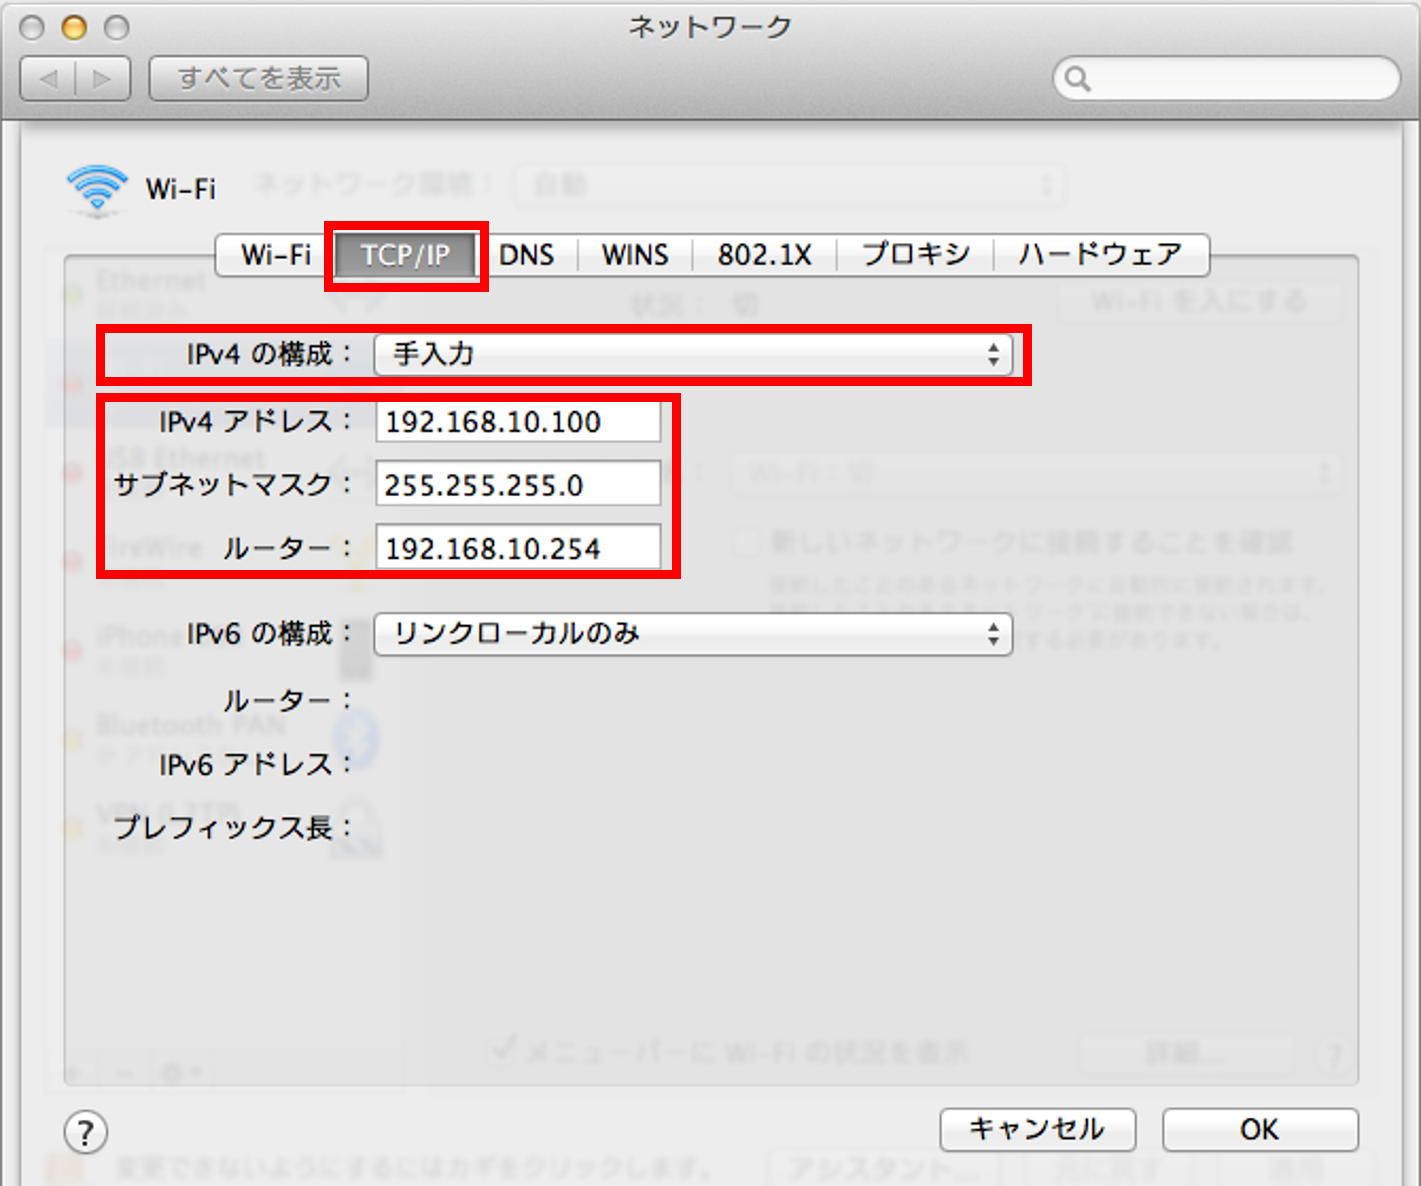Click the IPv4 アドレス field
Viewport: 1421px width, 1186px height.
point(518,421)
